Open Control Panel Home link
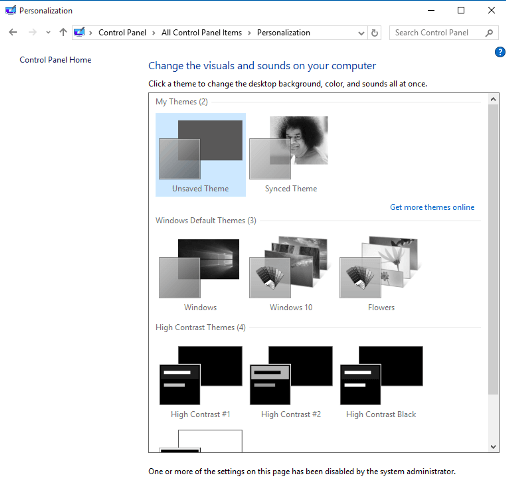Screen dimensions: 506x480 tap(55, 60)
